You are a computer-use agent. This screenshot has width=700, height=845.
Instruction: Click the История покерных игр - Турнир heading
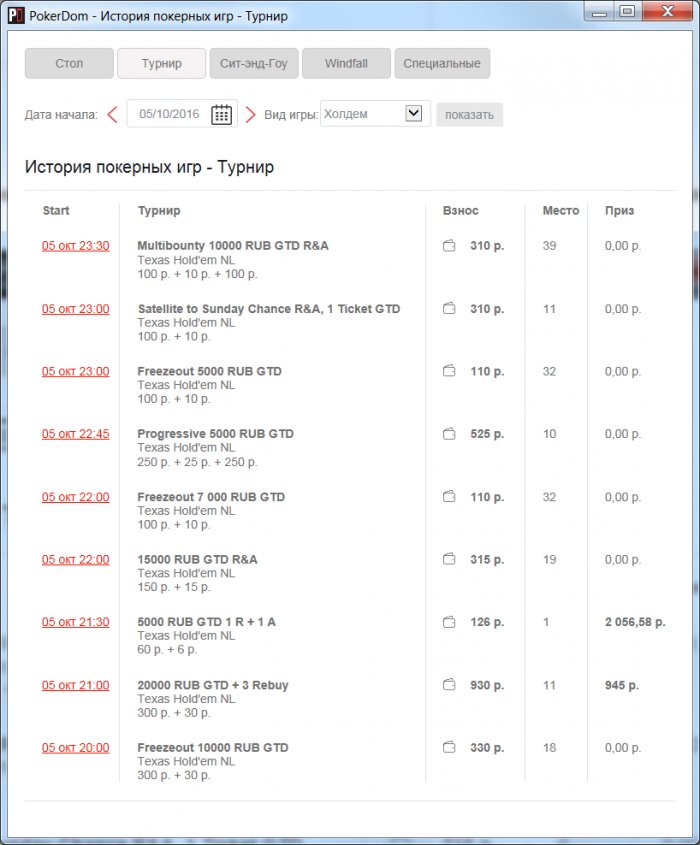point(149,167)
